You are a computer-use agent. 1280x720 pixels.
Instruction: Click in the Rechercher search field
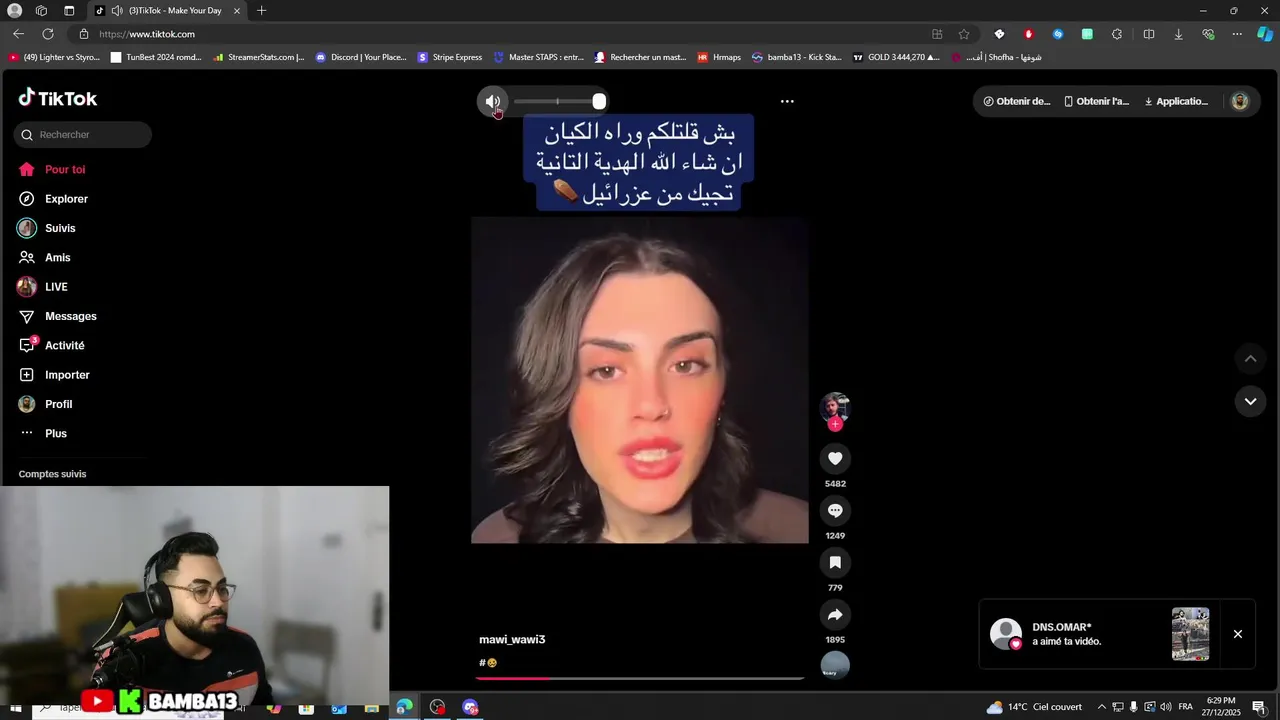point(83,134)
